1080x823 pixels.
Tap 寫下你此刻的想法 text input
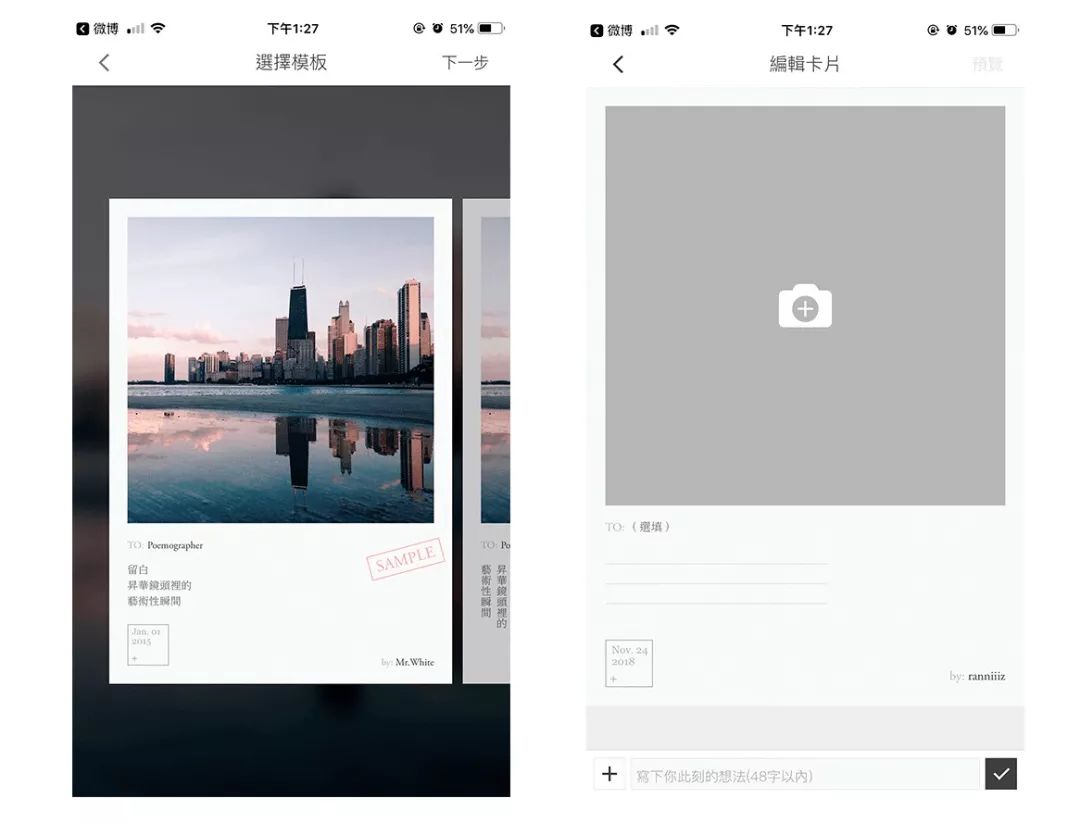coord(804,775)
